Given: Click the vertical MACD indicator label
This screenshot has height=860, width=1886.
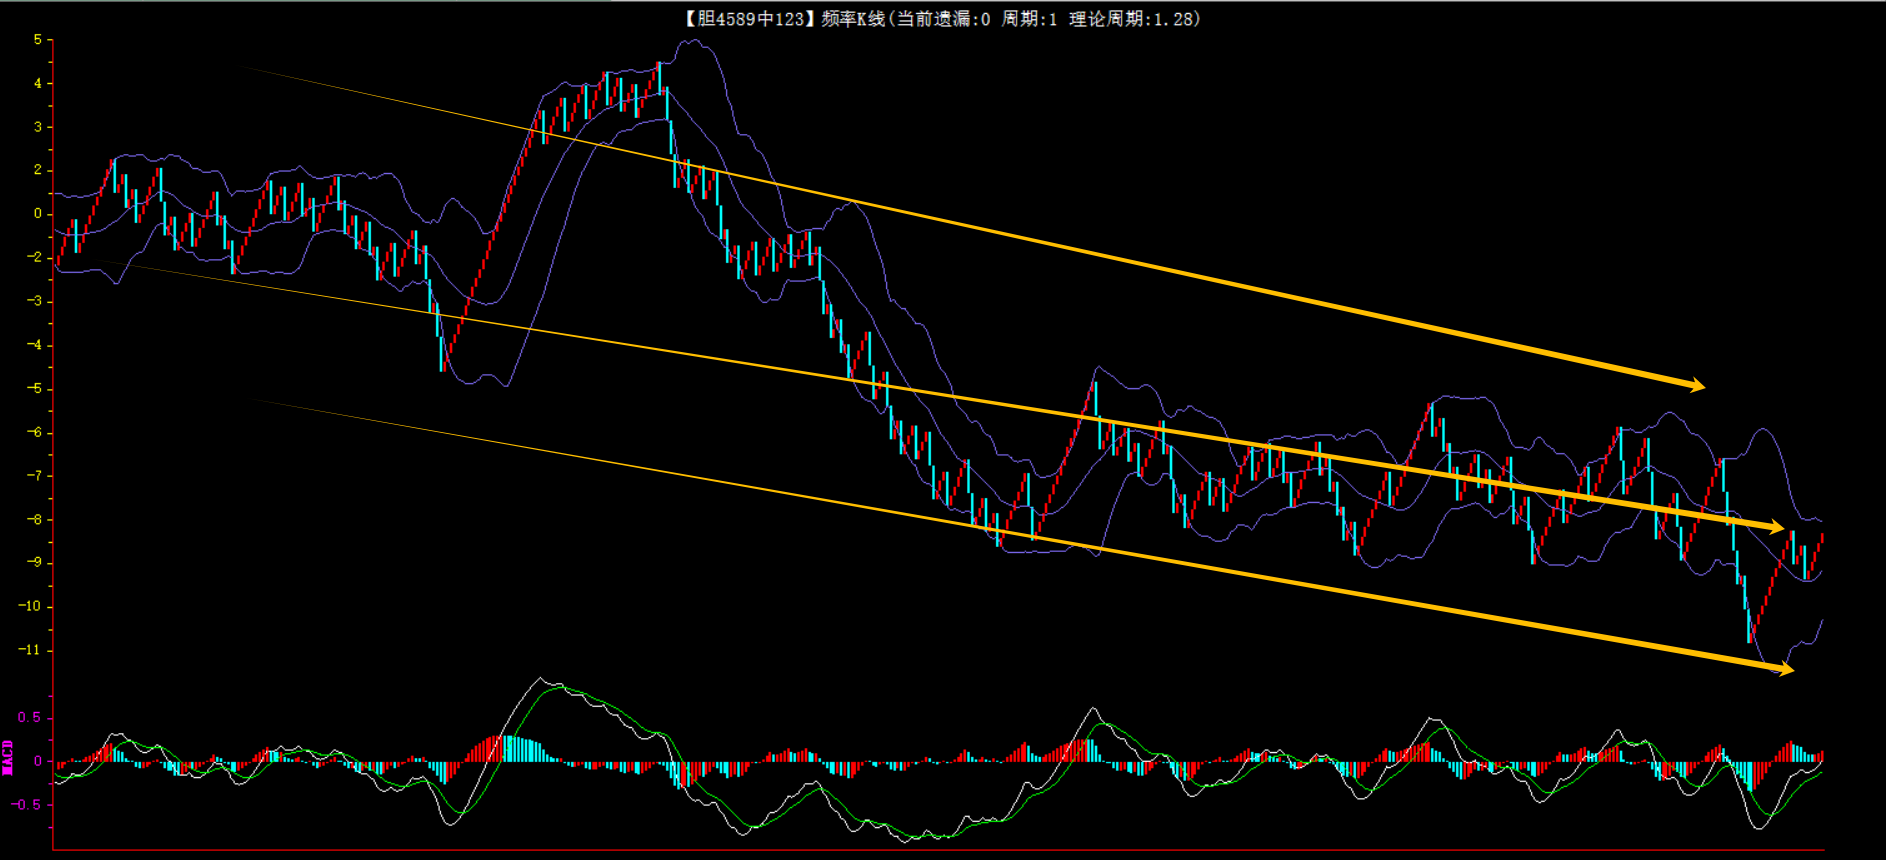Looking at the screenshot, I should (8, 758).
